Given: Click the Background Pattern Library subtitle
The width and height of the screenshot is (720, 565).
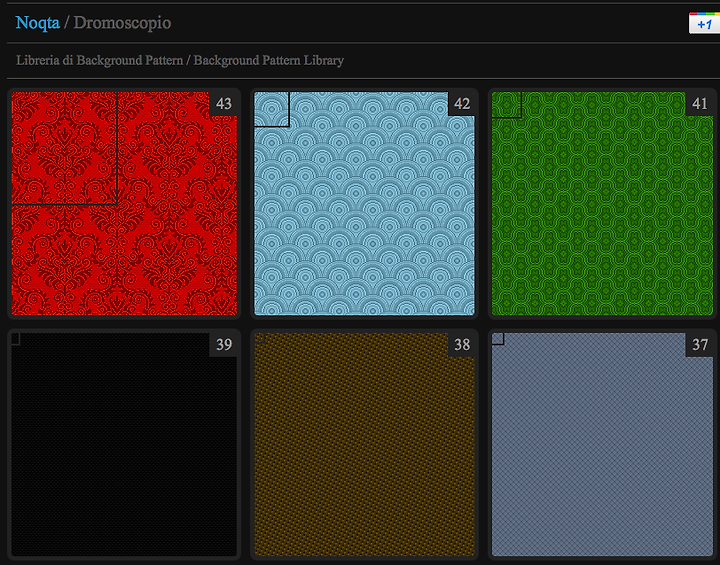Looking at the screenshot, I should tap(268, 61).
